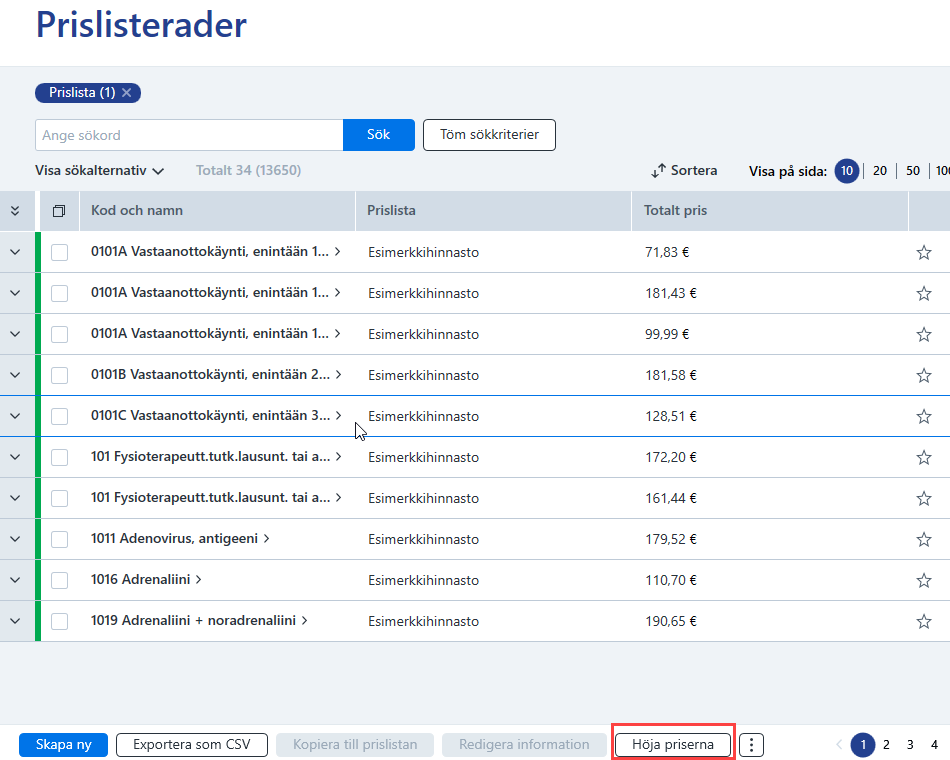Click the Sortera sort icon

(x=658, y=171)
